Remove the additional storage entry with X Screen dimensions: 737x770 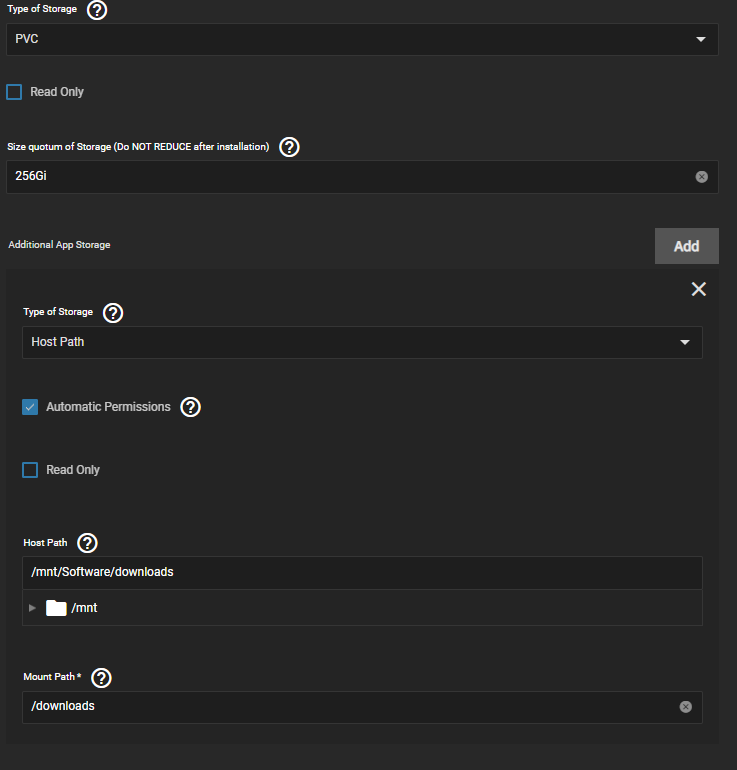(x=699, y=289)
